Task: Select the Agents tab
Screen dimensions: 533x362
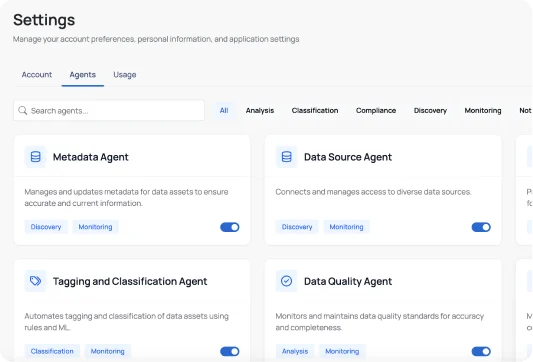Action: pyautogui.click(x=83, y=74)
